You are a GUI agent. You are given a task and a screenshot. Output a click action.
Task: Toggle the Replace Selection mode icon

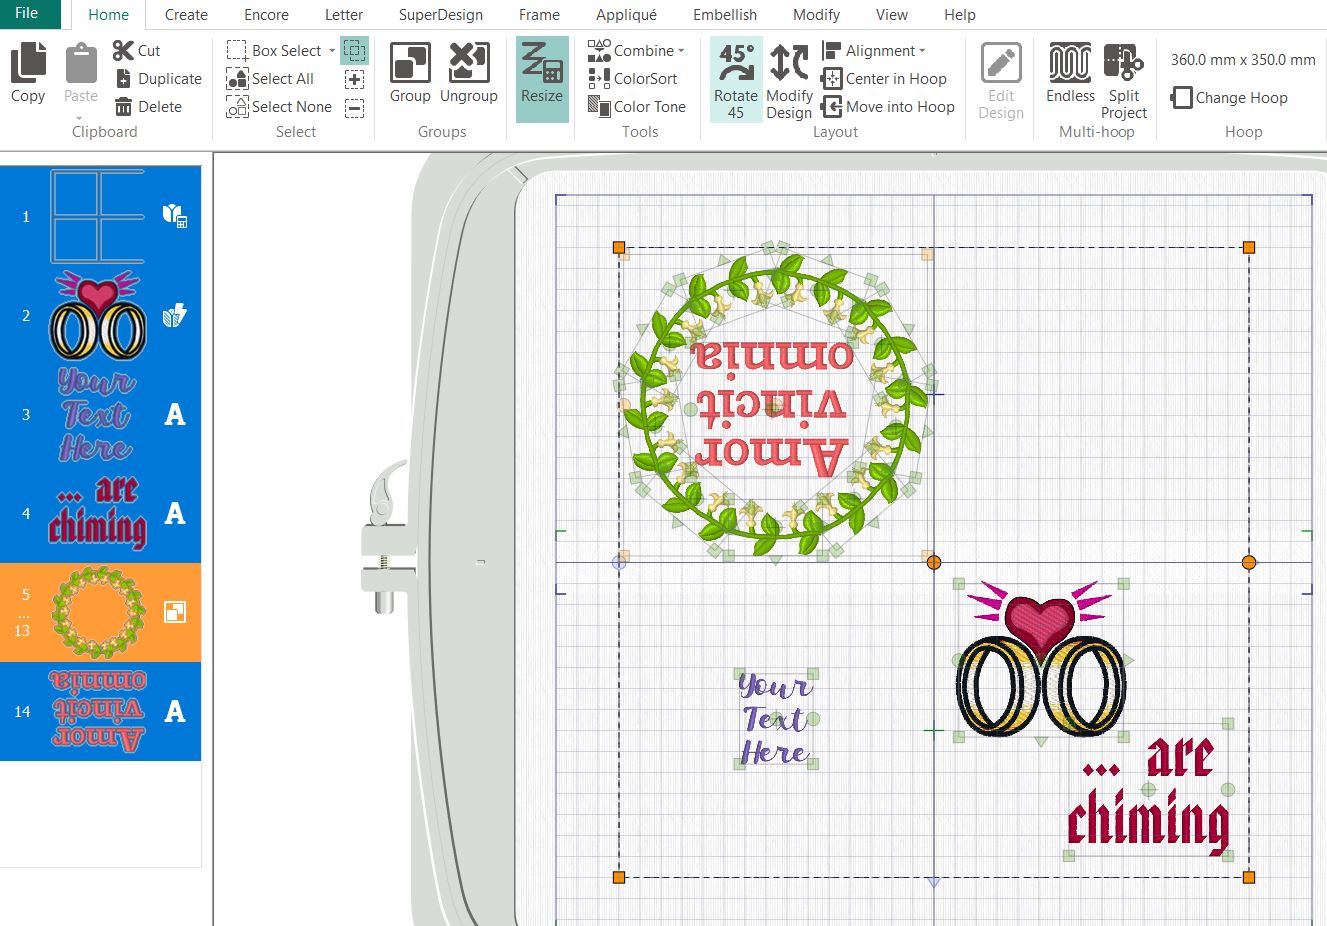pyautogui.click(x=354, y=50)
